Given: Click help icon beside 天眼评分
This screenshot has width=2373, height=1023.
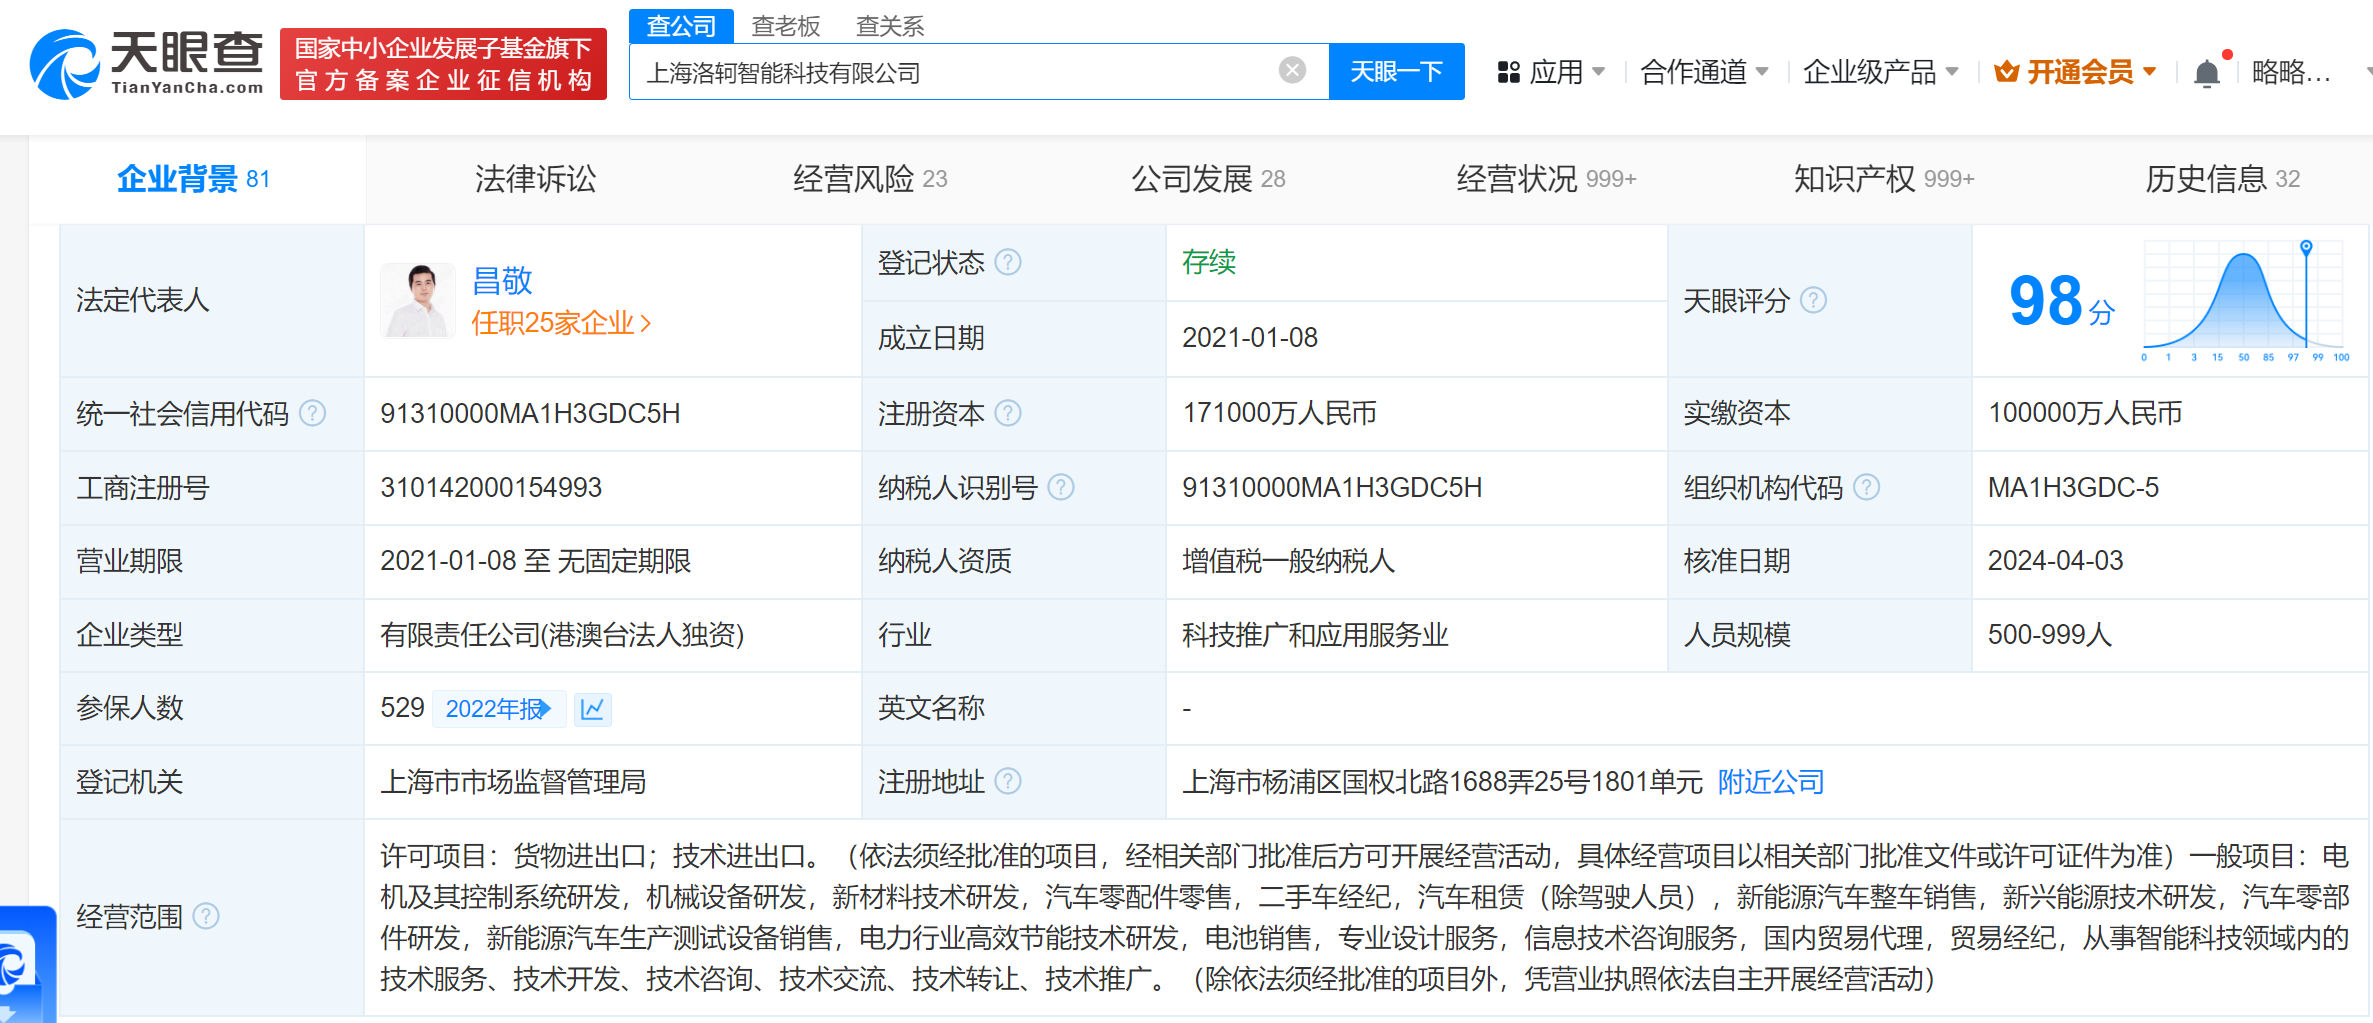Looking at the screenshot, I should (1813, 300).
